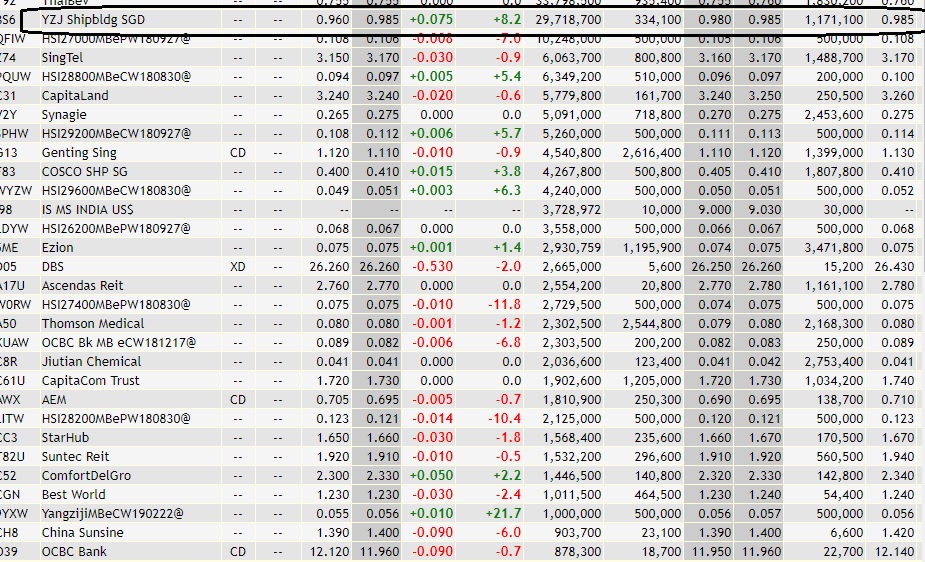This screenshot has height=562, width=925.
Task: Select SingTel volume 6,063,700
Action: pos(572,58)
